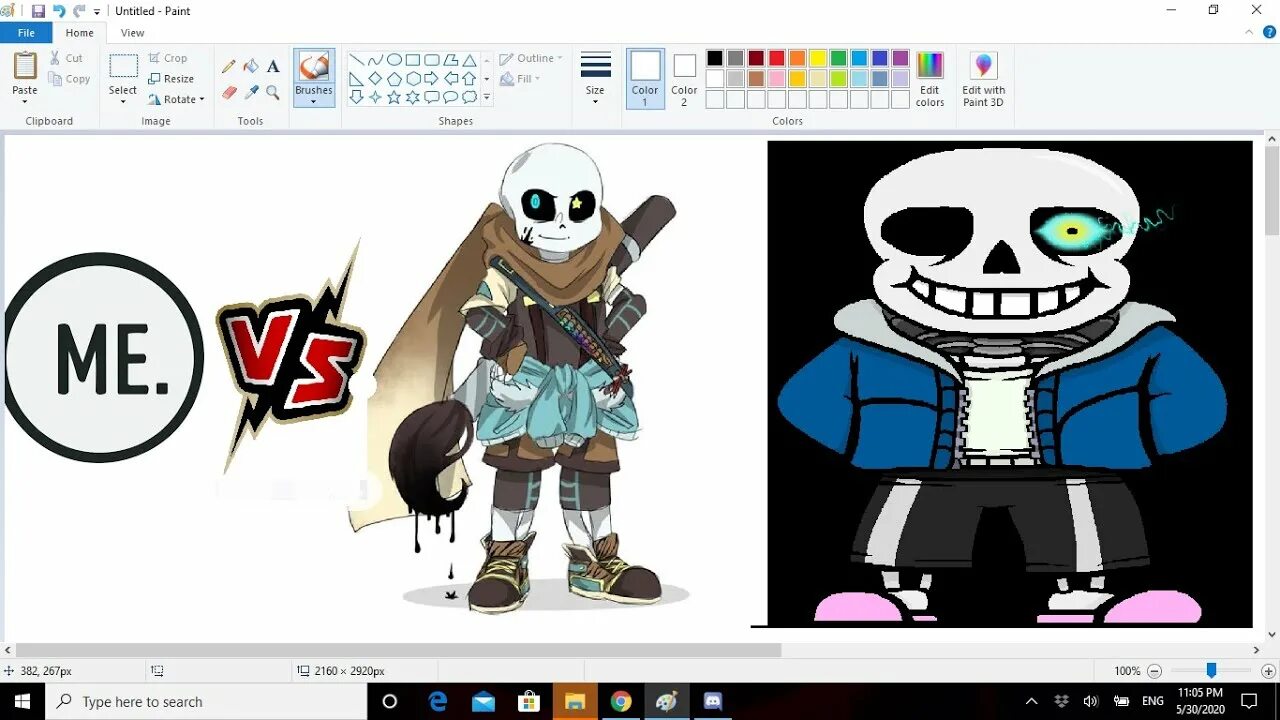Viewport: 1280px width, 720px height.
Task: Click the Brushes icon
Action: pyautogui.click(x=314, y=67)
